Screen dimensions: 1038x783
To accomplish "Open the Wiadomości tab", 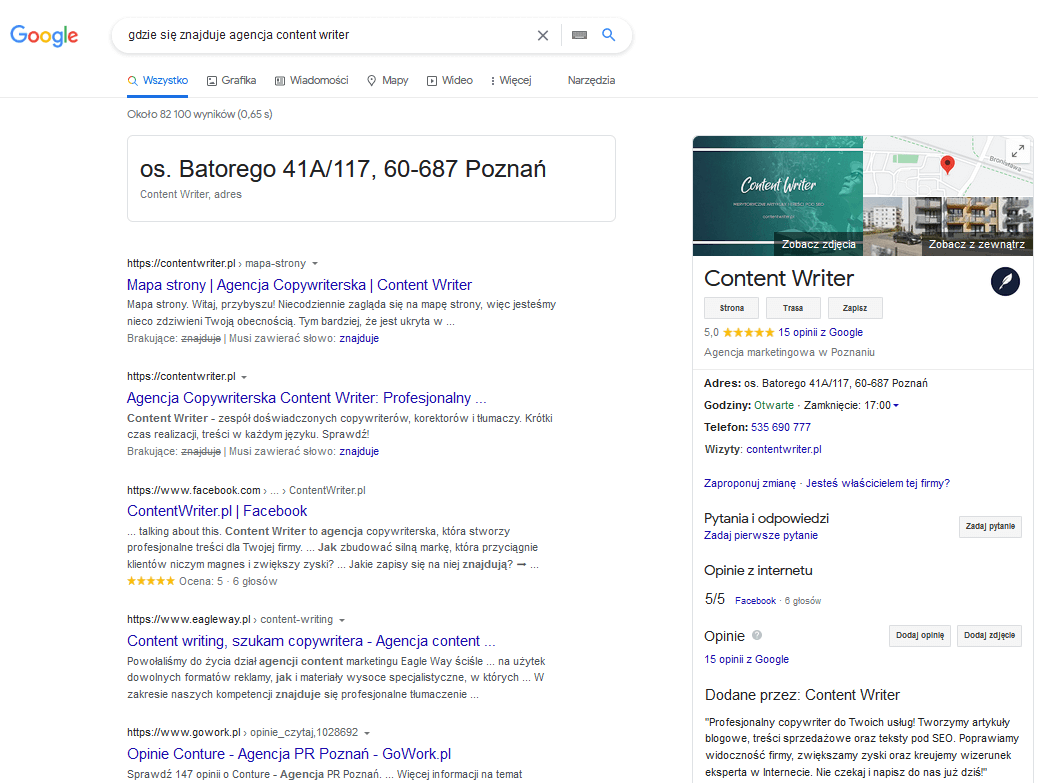I will click(312, 80).
